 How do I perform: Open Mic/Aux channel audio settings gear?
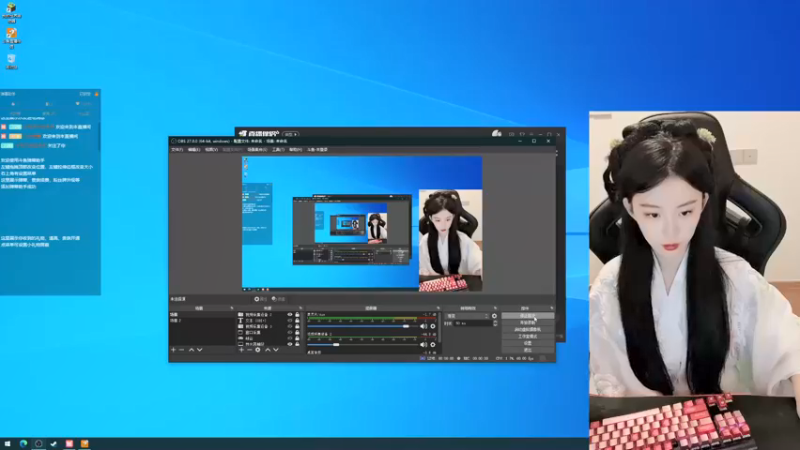pos(433,326)
